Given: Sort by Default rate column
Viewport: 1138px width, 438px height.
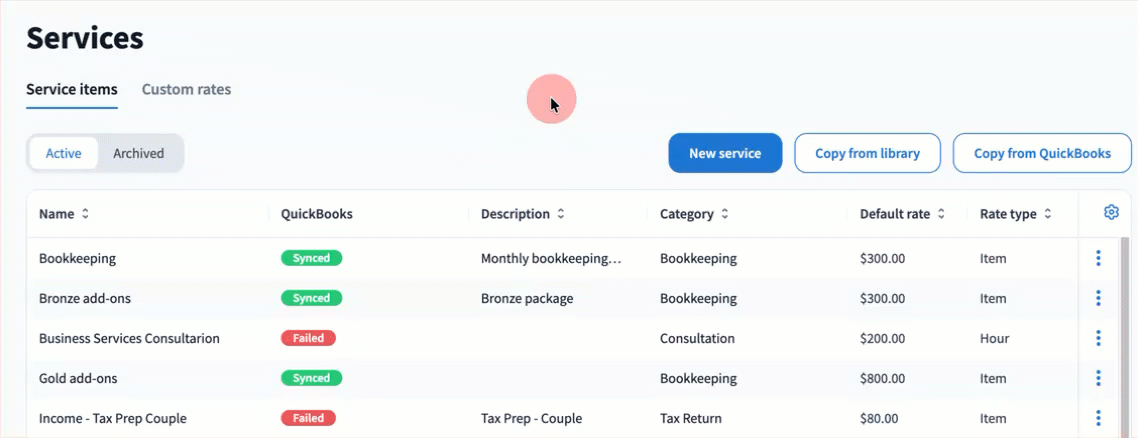Looking at the screenshot, I should click(x=902, y=214).
